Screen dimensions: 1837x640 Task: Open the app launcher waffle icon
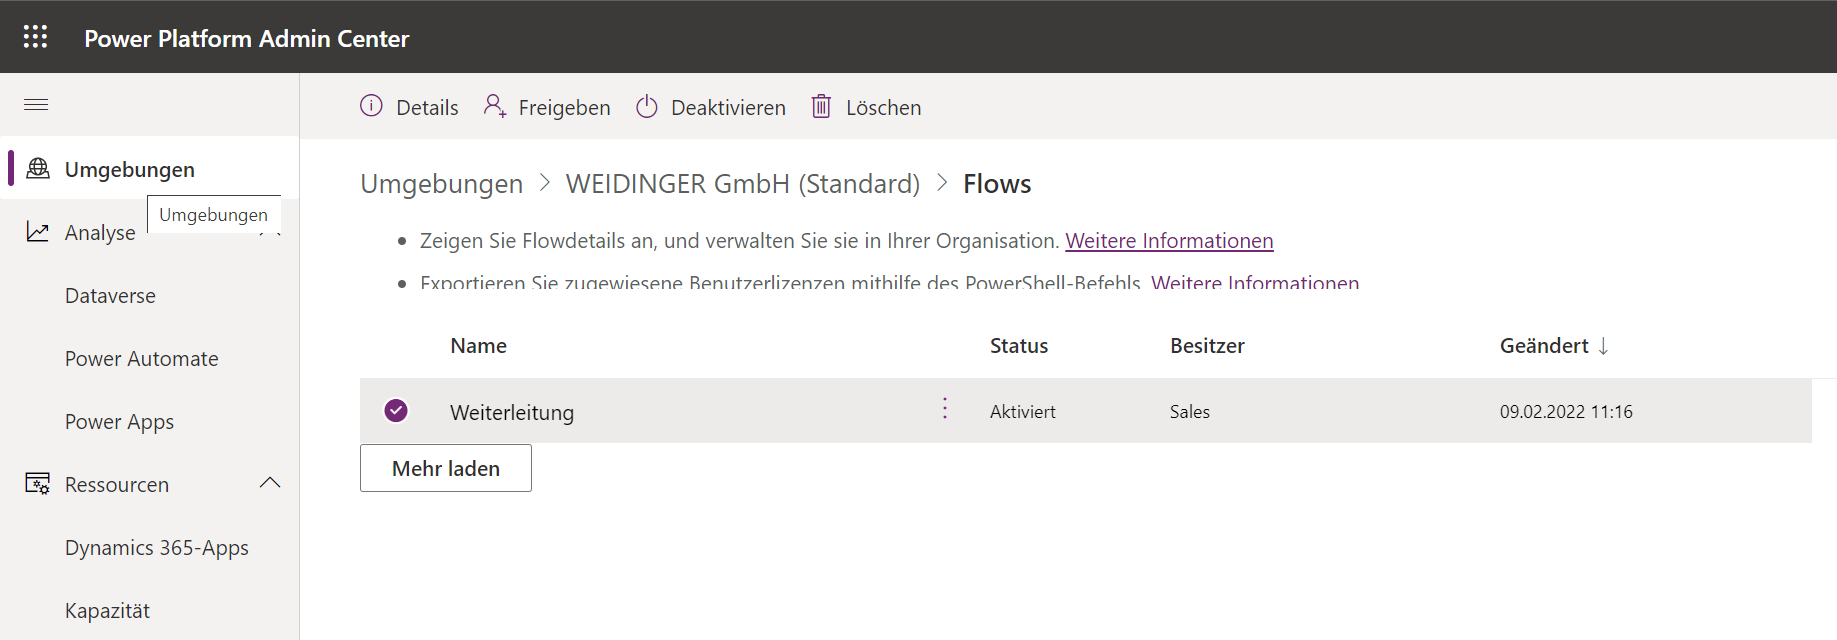[x=35, y=37]
